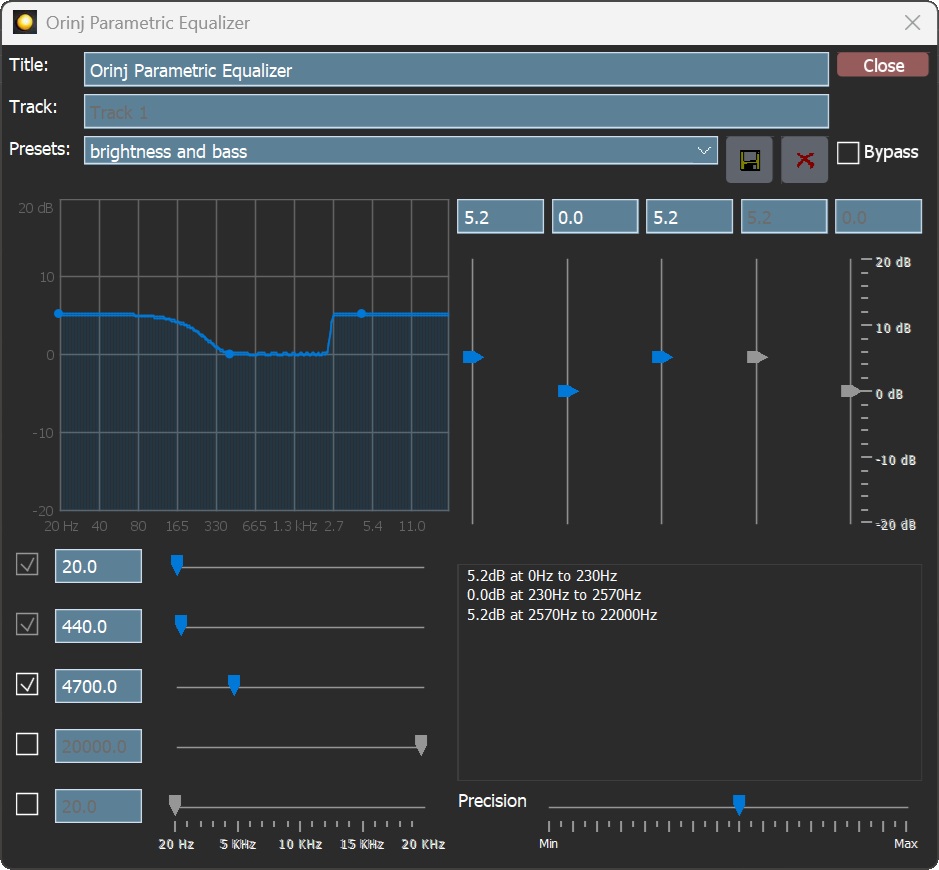The image size is (939, 870).
Task: Click the second vertical gain slider handle
Action: click(x=568, y=391)
